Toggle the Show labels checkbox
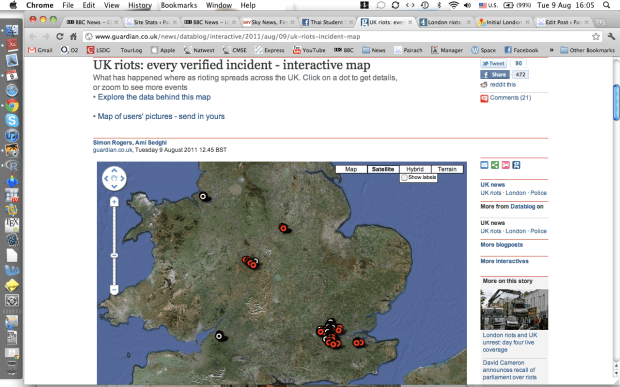620x387 pixels. pyautogui.click(x=404, y=178)
